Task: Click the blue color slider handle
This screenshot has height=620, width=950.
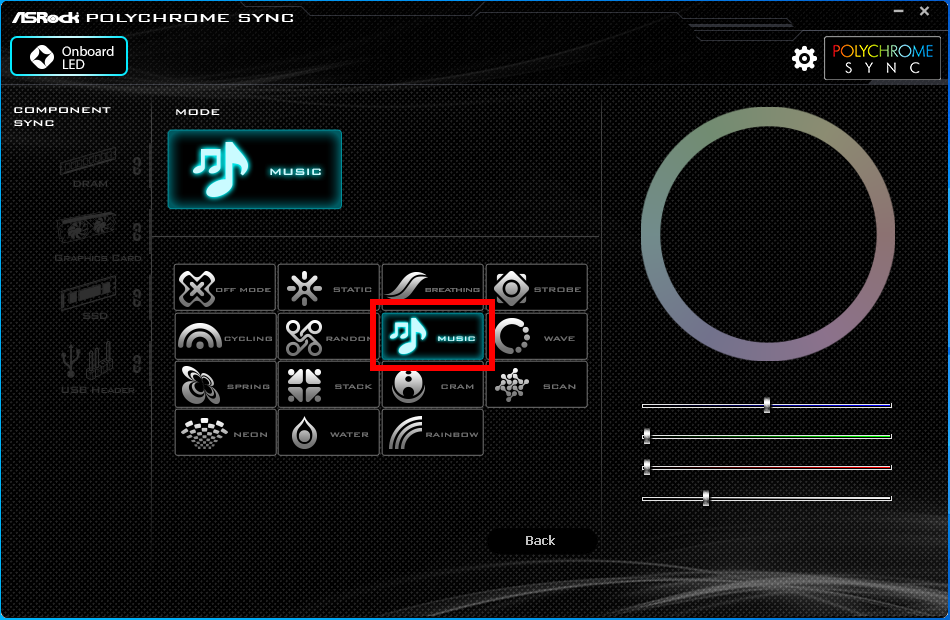Action: (x=767, y=405)
